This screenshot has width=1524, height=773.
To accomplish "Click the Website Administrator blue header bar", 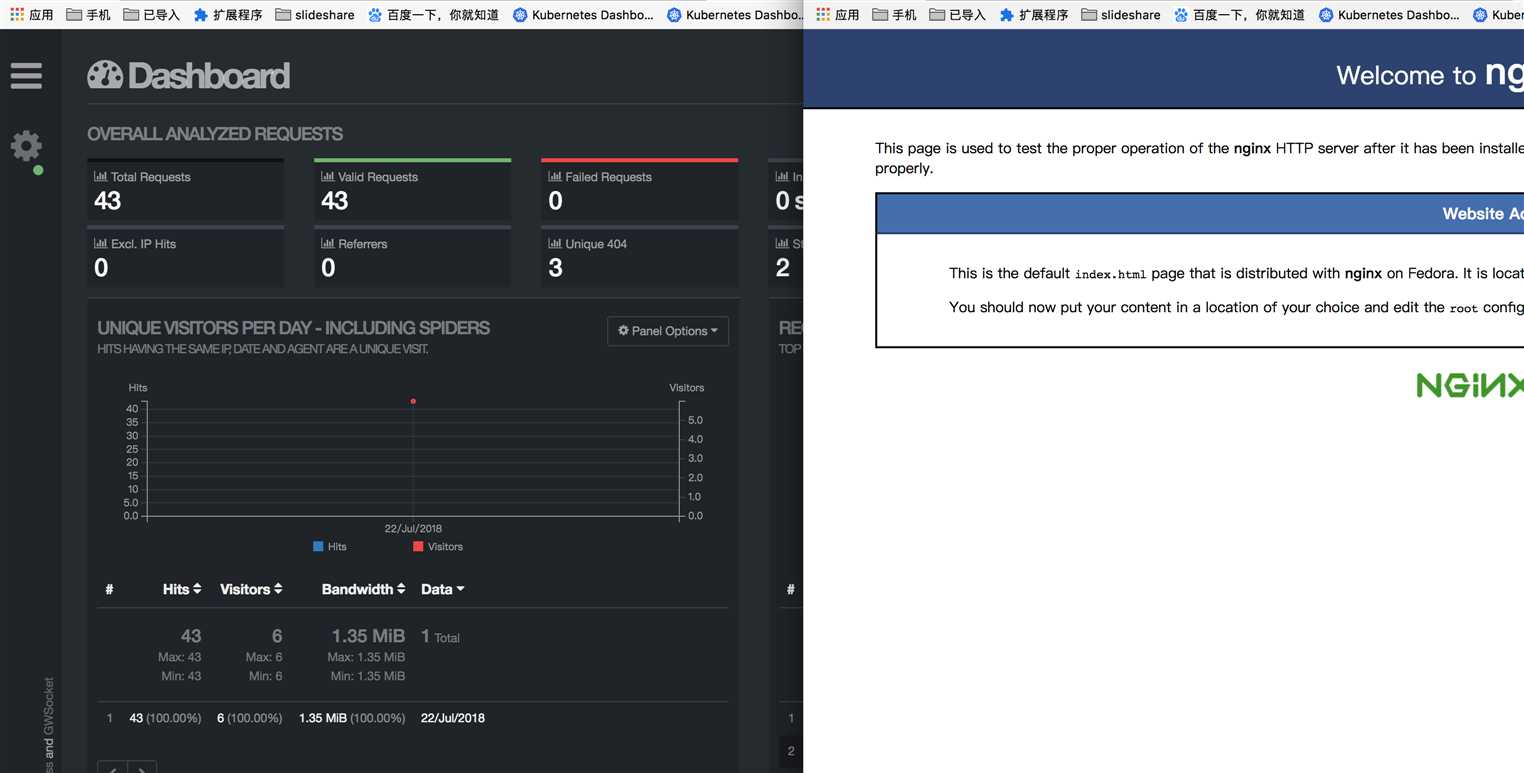I will pos(1200,214).
